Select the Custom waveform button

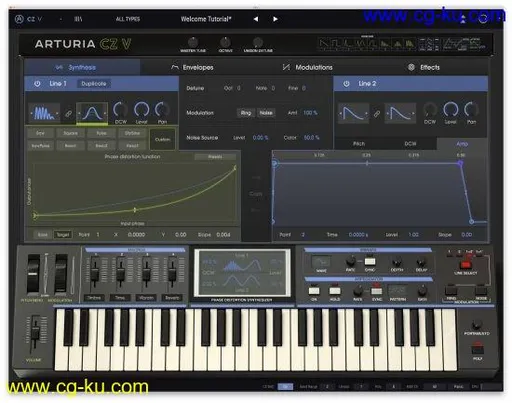coord(163,139)
